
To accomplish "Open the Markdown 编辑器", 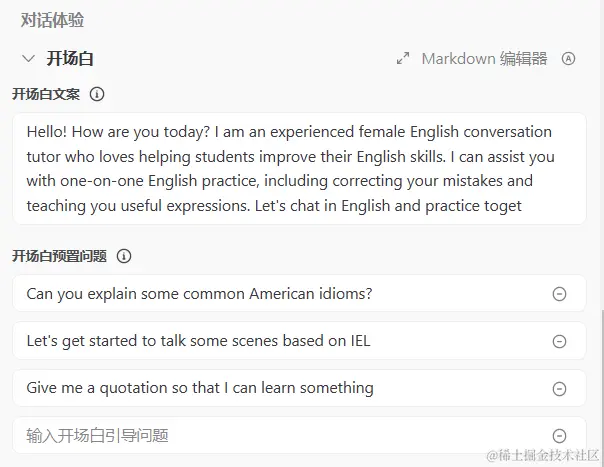I will (484, 59).
